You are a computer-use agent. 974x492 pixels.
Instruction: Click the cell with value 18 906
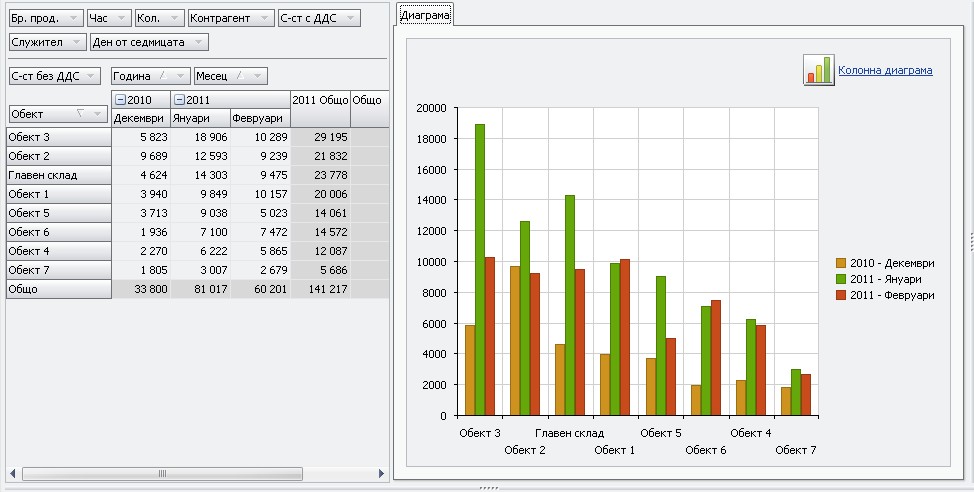(200, 137)
